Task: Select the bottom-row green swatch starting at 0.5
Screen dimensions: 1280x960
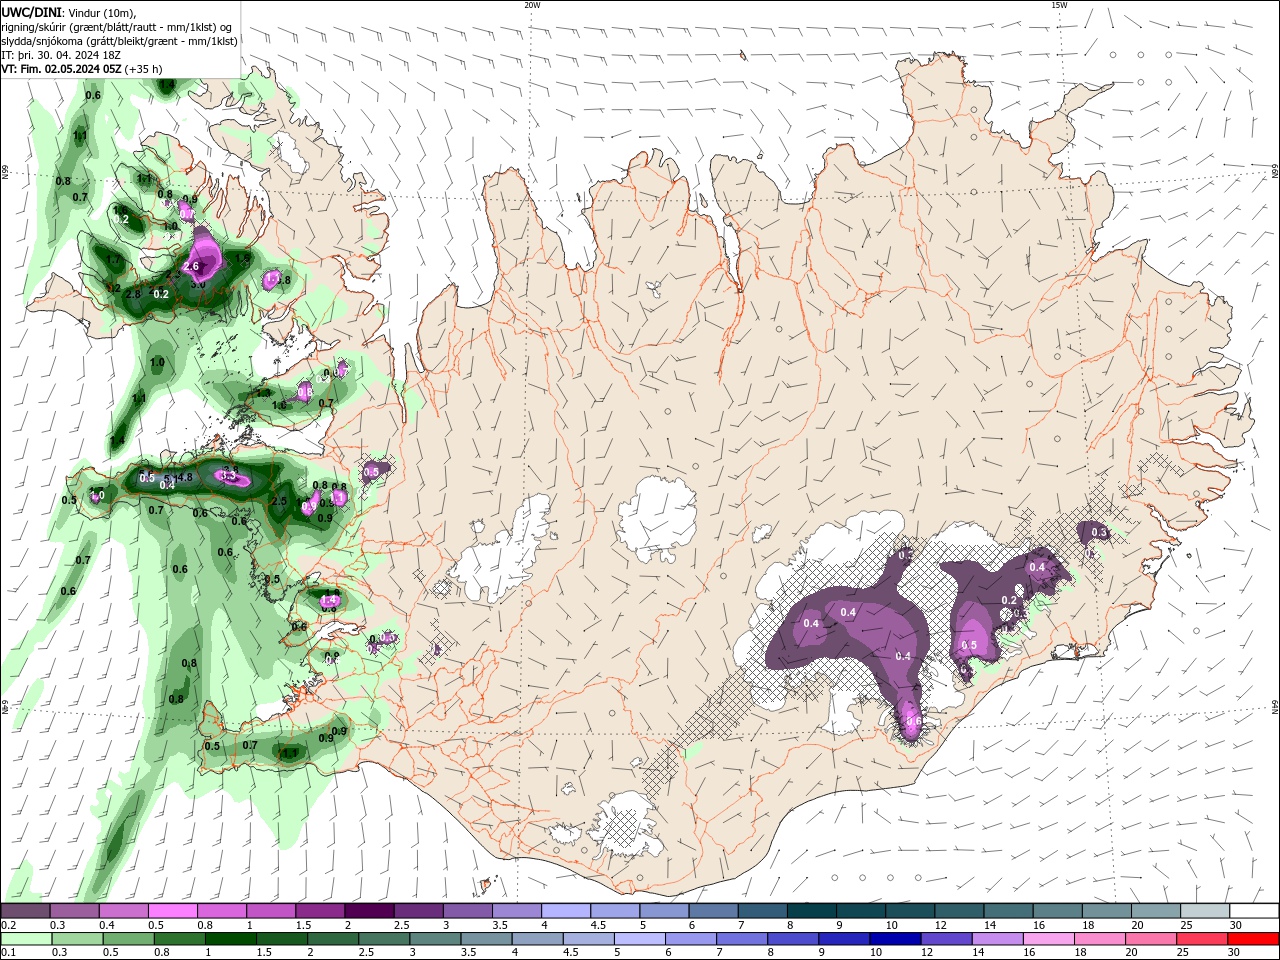Action: (128, 939)
